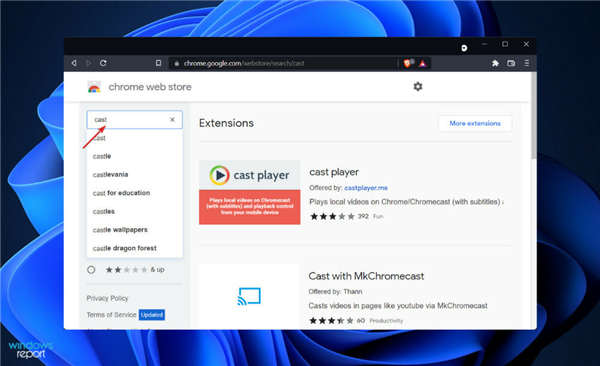Click the MkChromecast description text

pos(398,306)
